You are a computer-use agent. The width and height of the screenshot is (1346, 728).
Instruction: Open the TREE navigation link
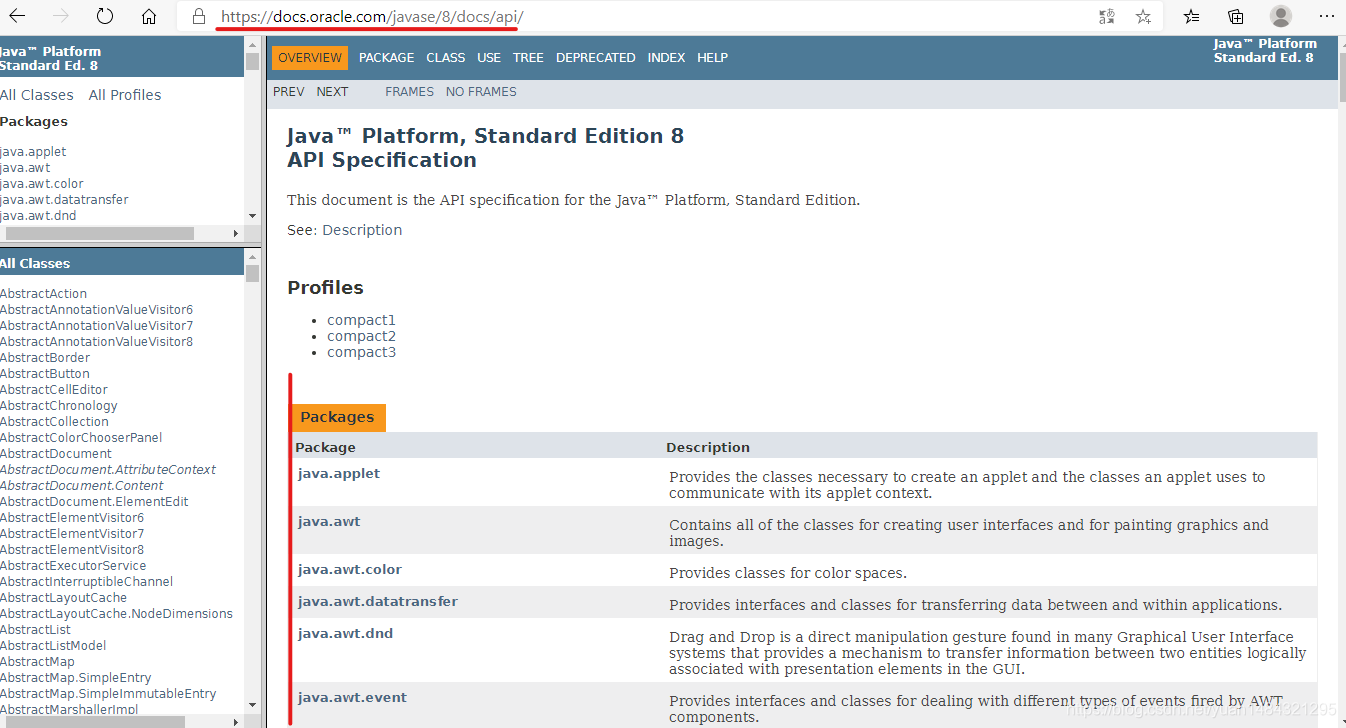tap(528, 58)
